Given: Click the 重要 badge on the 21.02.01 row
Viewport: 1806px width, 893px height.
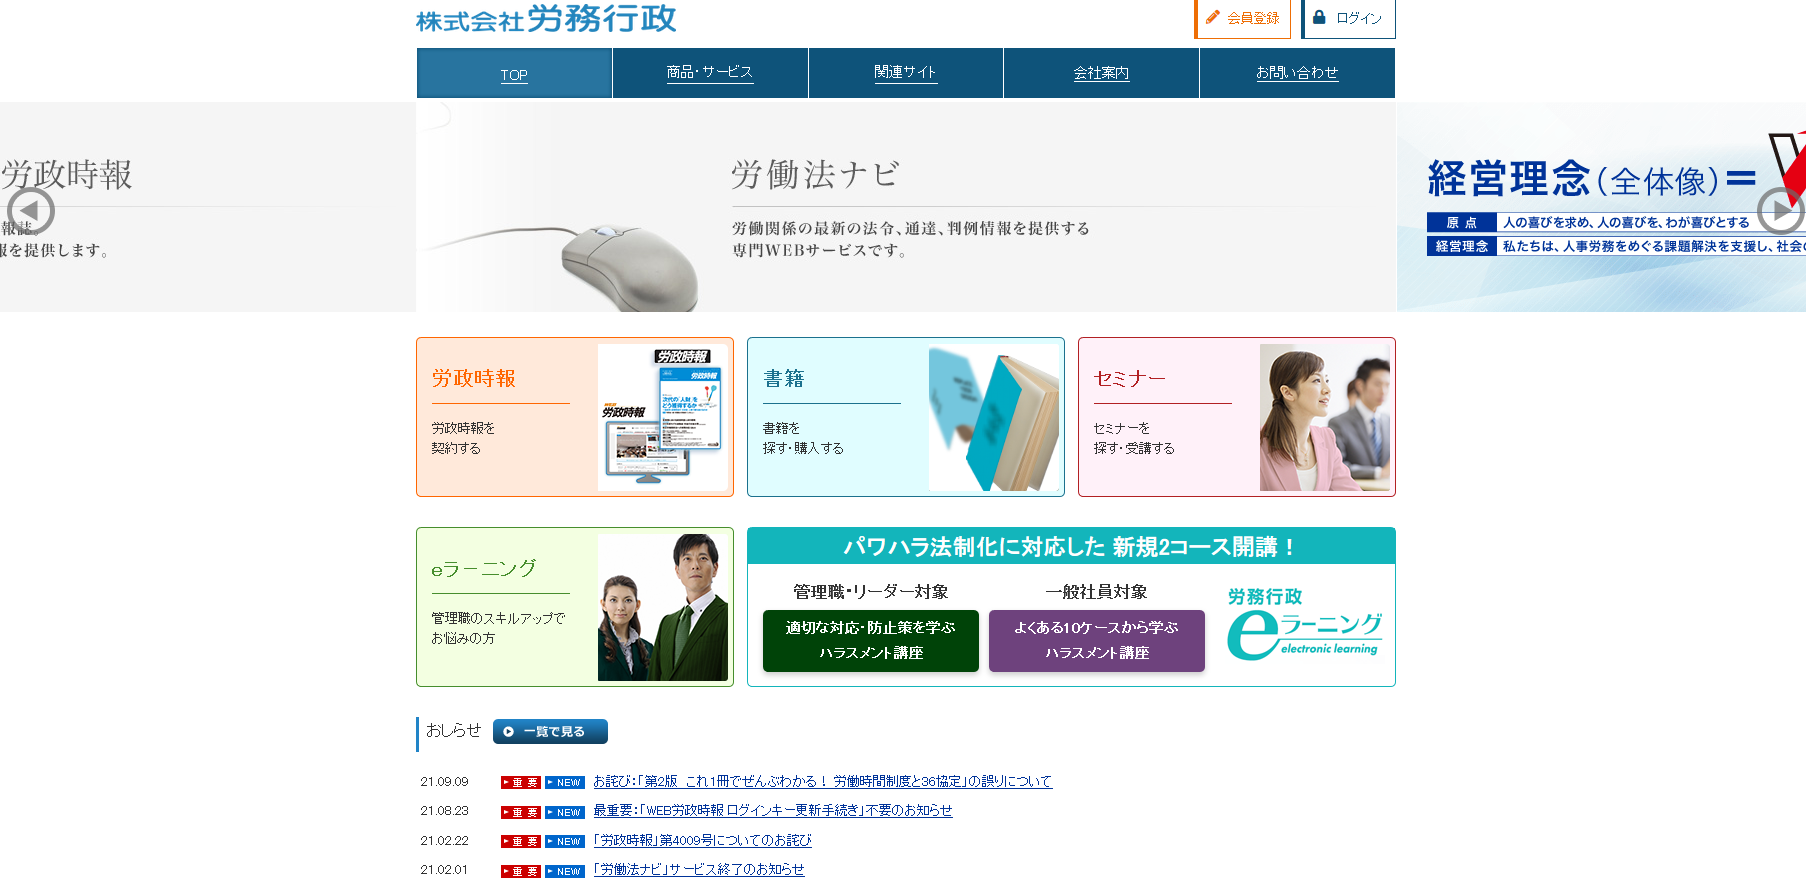Looking at the screenshot, I should point(521,871).
